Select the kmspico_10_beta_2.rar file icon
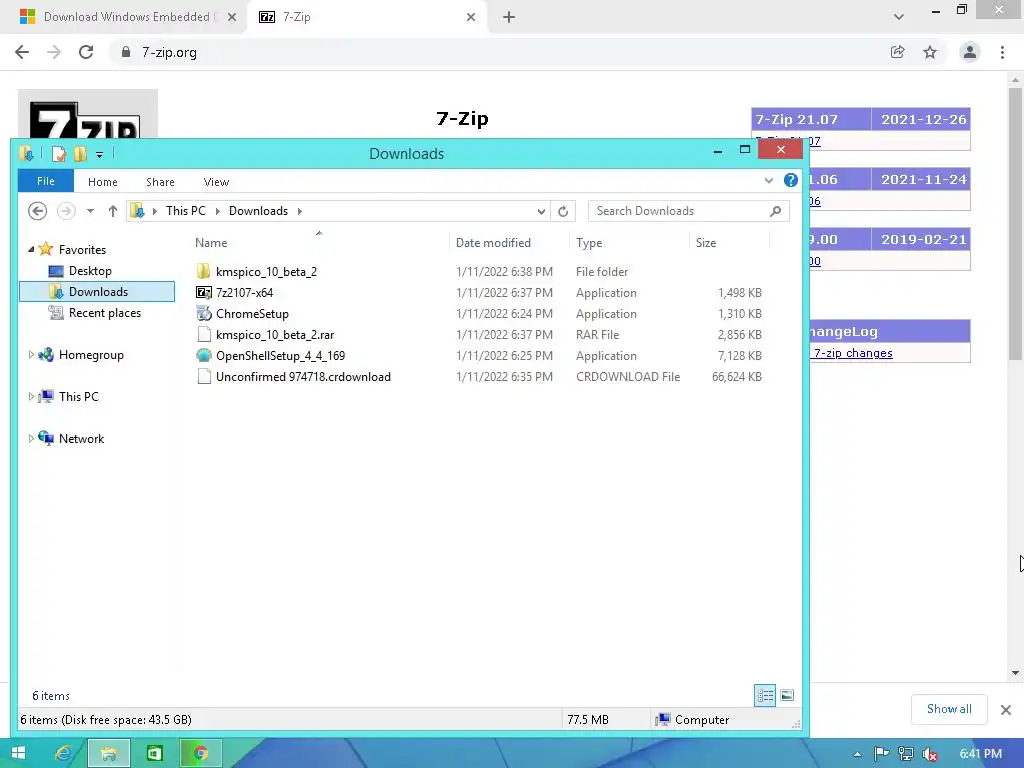The height and width of the screenshot is (768, 1024). [x=204, y=334]
